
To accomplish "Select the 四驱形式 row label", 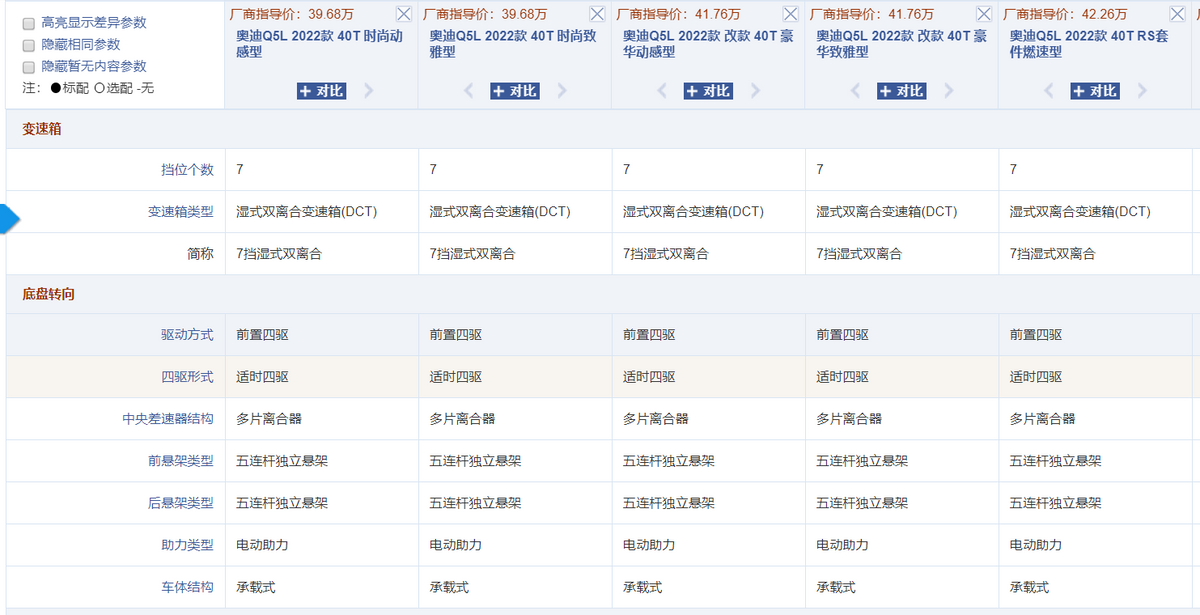I will coord(187,378).
